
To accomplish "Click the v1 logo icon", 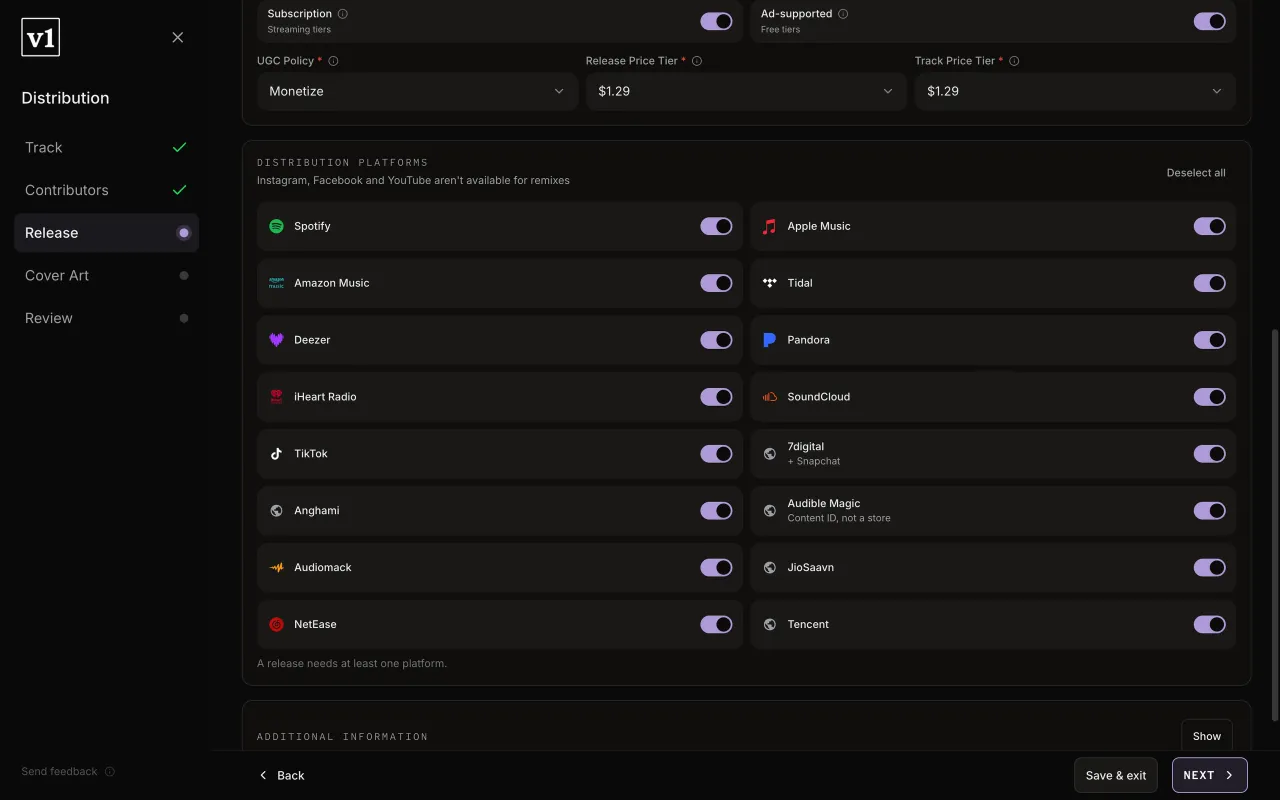I will pyautogui.click(x=41, y=38).
